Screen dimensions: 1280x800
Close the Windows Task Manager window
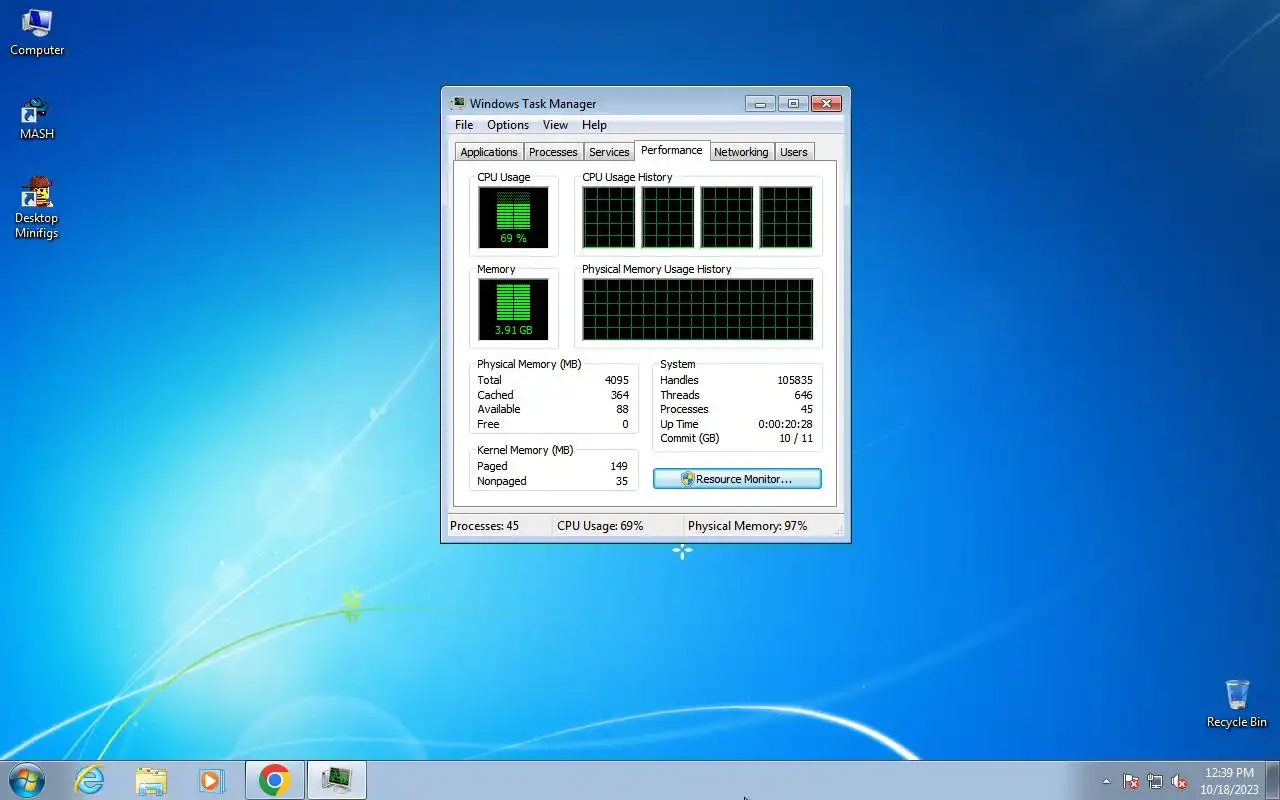826,103
